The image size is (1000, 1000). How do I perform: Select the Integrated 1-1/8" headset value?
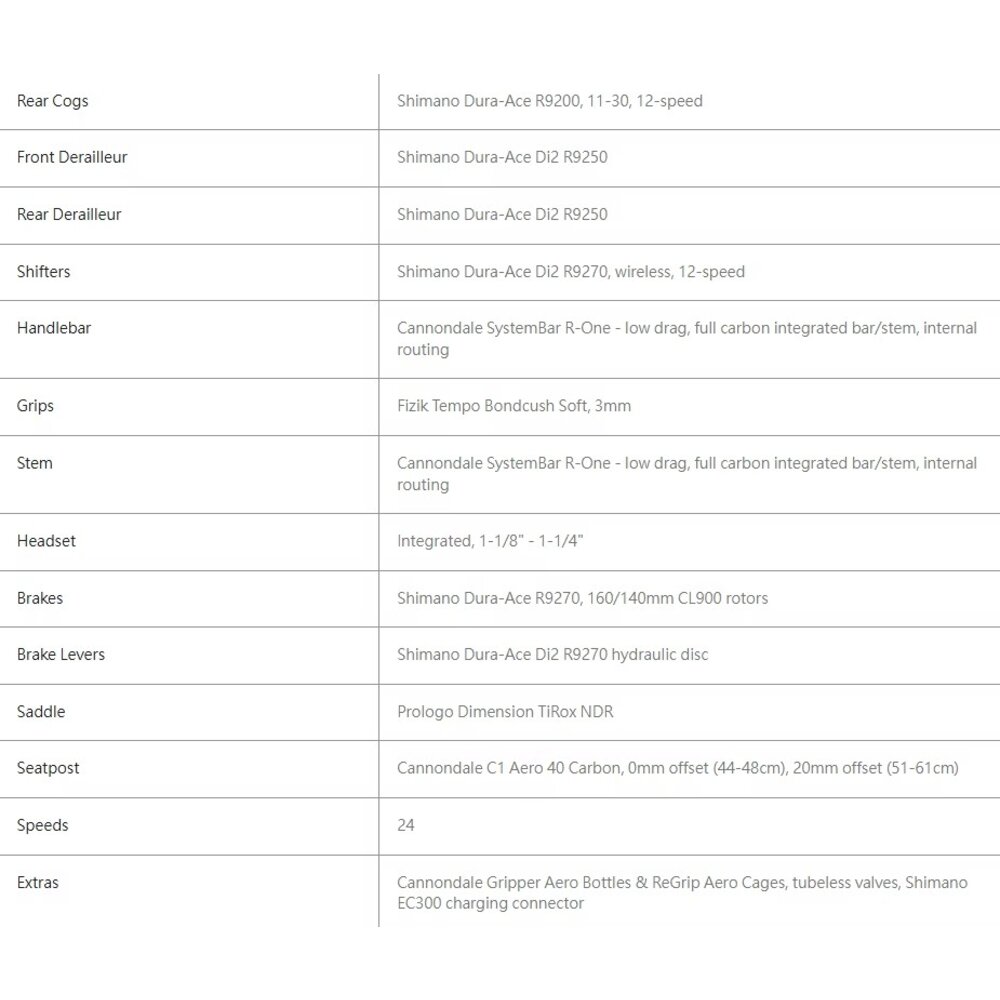point(490,541)
